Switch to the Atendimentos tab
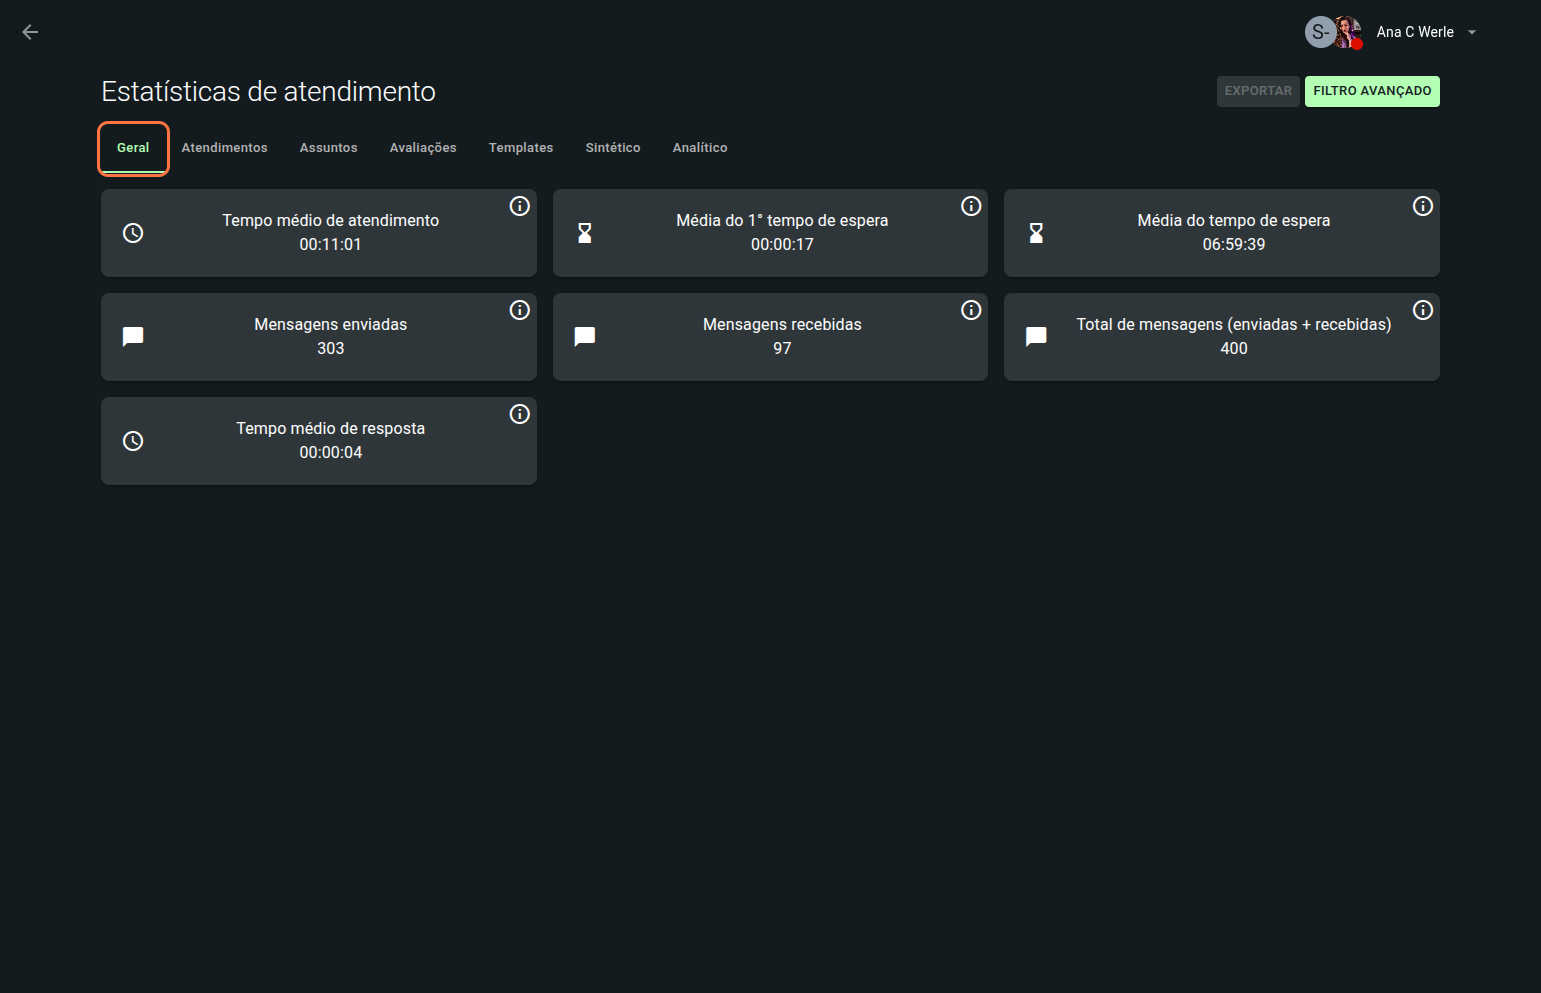Image resolution: width=1541 pixels, height=993 pixels. pyautogui.click(x=224, y=148)
